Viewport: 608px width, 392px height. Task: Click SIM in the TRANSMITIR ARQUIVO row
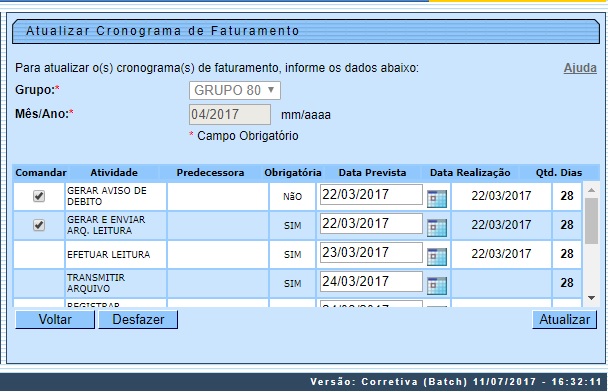(x=292, y=284)
